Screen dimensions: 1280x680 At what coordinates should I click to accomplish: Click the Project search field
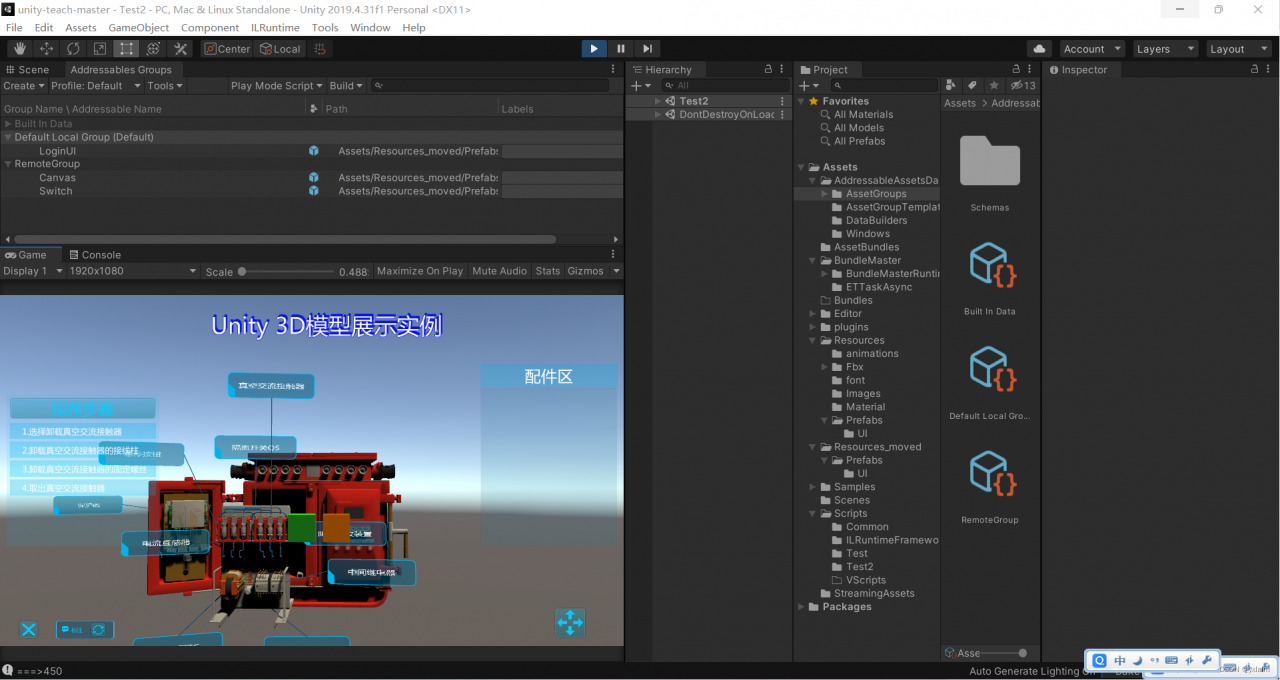(x=885, y=86)
